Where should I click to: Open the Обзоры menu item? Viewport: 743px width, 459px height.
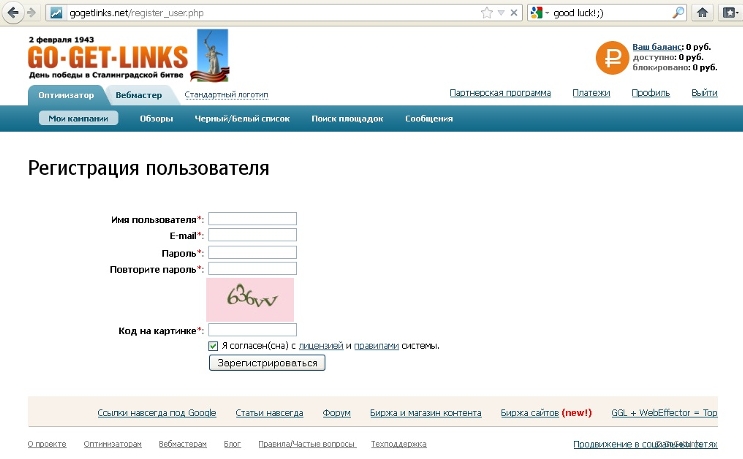click(156, 118)
